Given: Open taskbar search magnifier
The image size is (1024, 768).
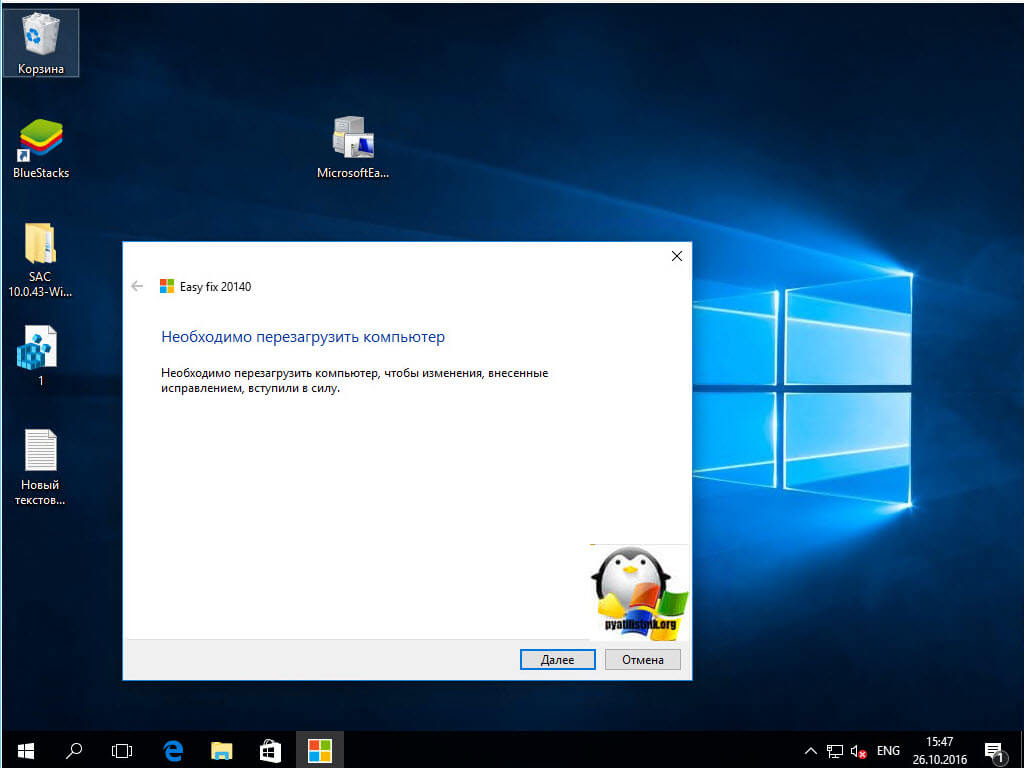Looking at the screenshot, I should (x=74, y=749).
